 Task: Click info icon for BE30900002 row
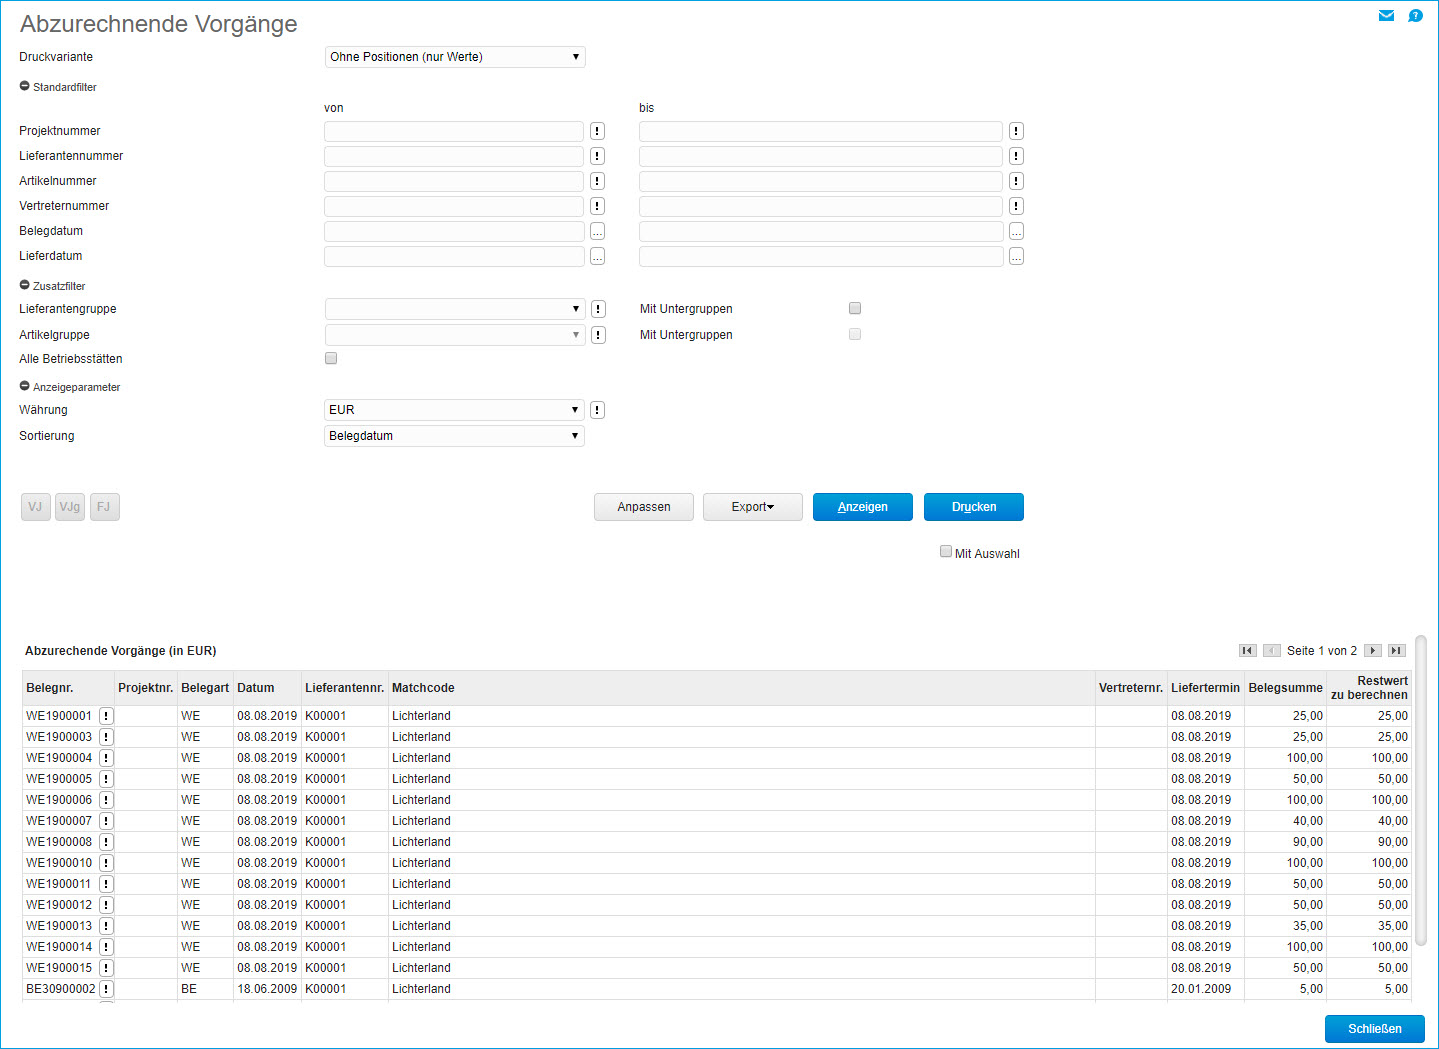106,989
